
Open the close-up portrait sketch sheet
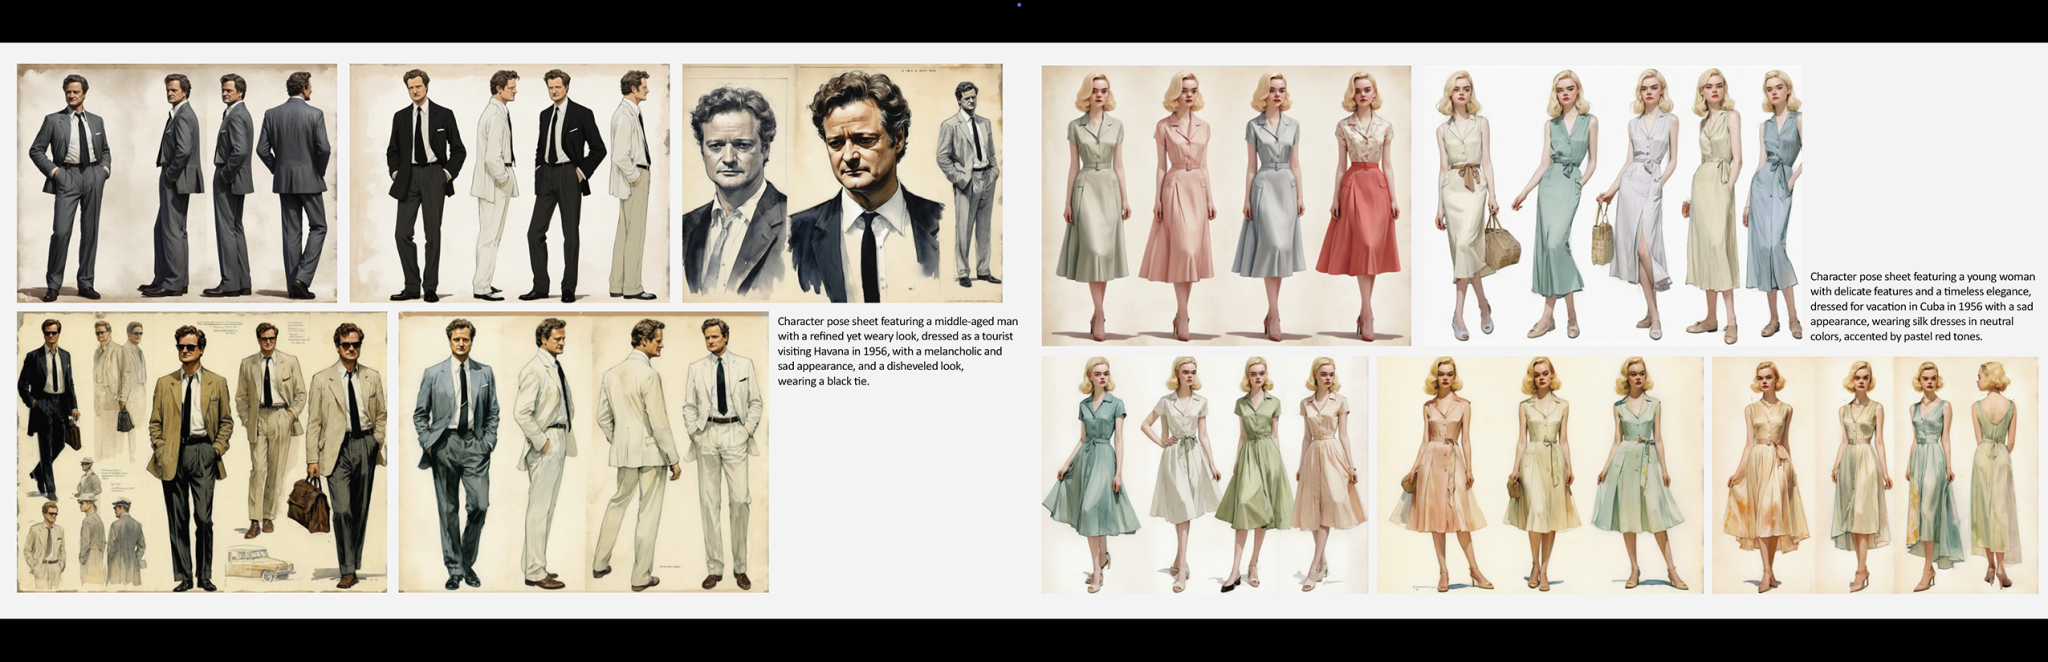click(x=842, y=183)
